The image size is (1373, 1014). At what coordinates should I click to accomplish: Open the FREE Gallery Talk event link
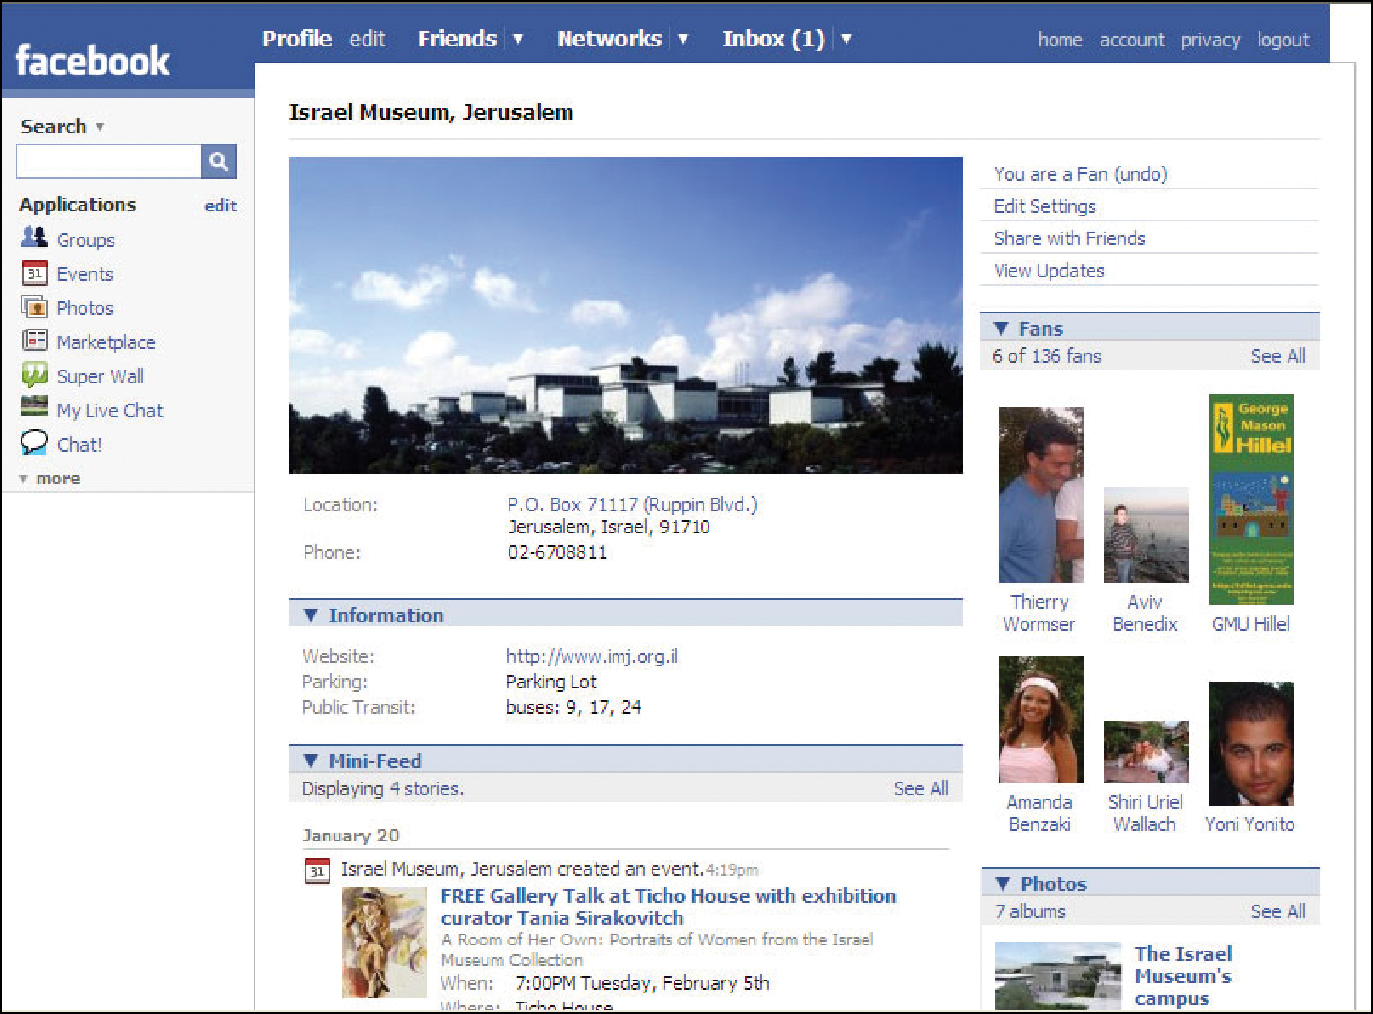tap(668, 907)
